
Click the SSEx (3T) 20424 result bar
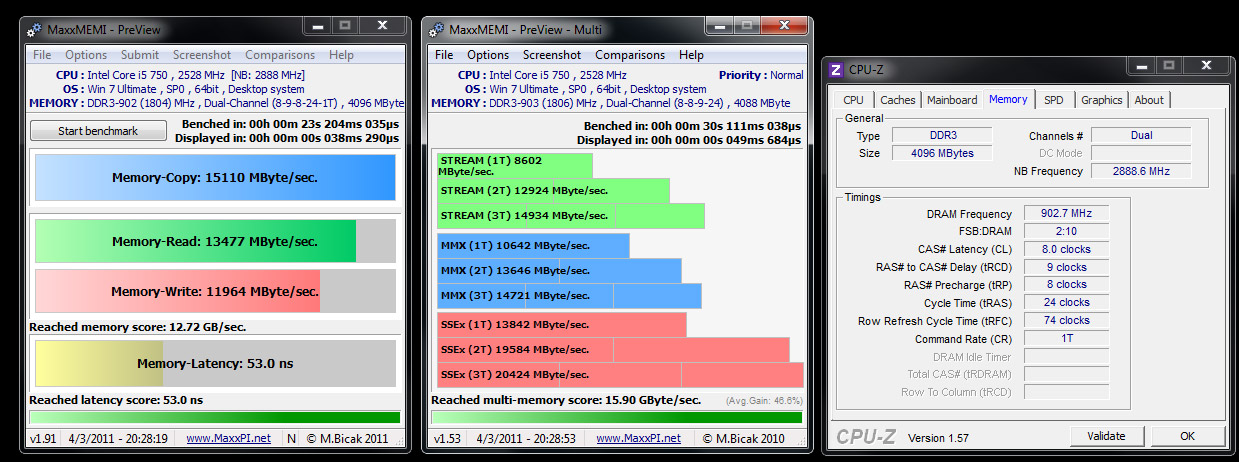tap(620, 375)
